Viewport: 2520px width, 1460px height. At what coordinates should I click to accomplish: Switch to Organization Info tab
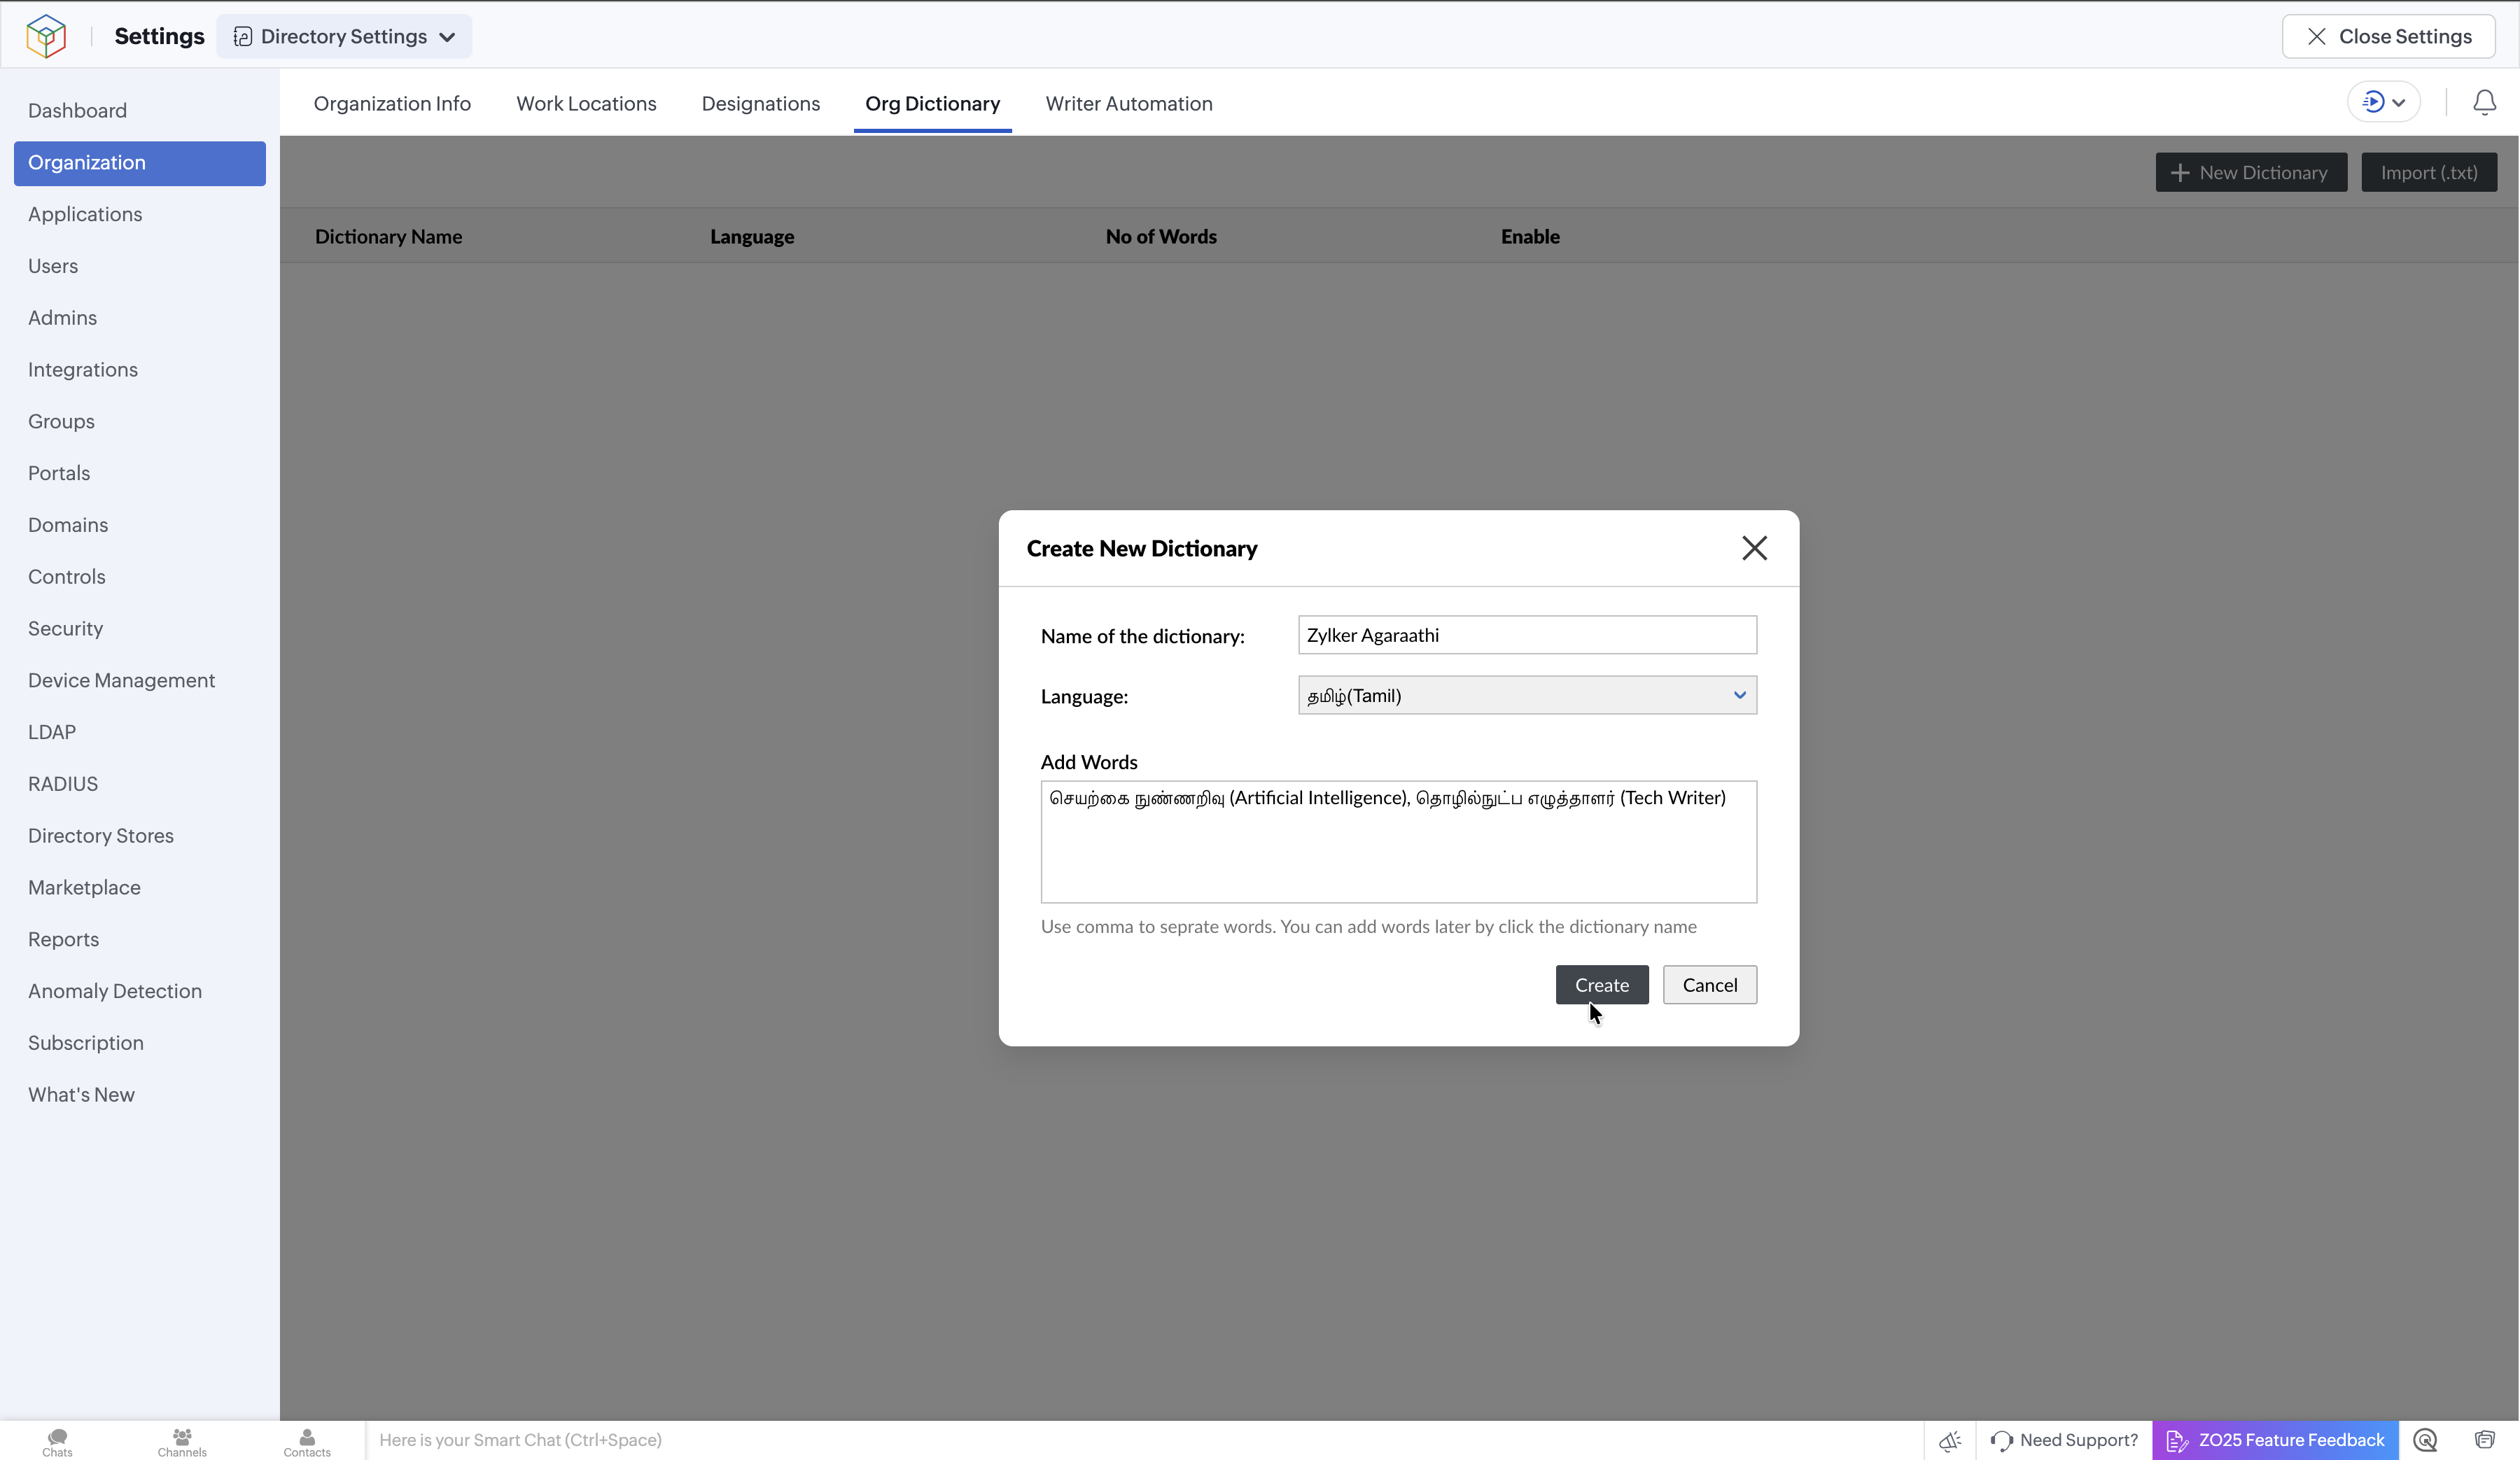coord(392,103)
